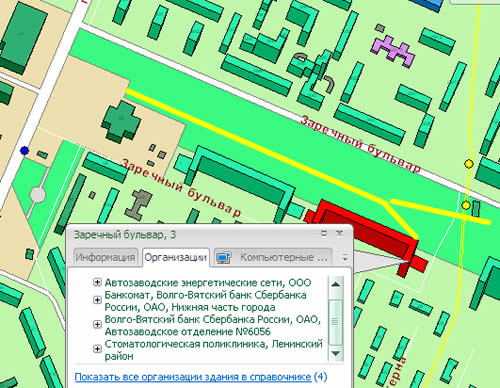Image resolution: width=500 pixels, height=388 pixels.
Task: Open the Компьютерные tab
Action: pyautogui.click(x=273, y=258)
